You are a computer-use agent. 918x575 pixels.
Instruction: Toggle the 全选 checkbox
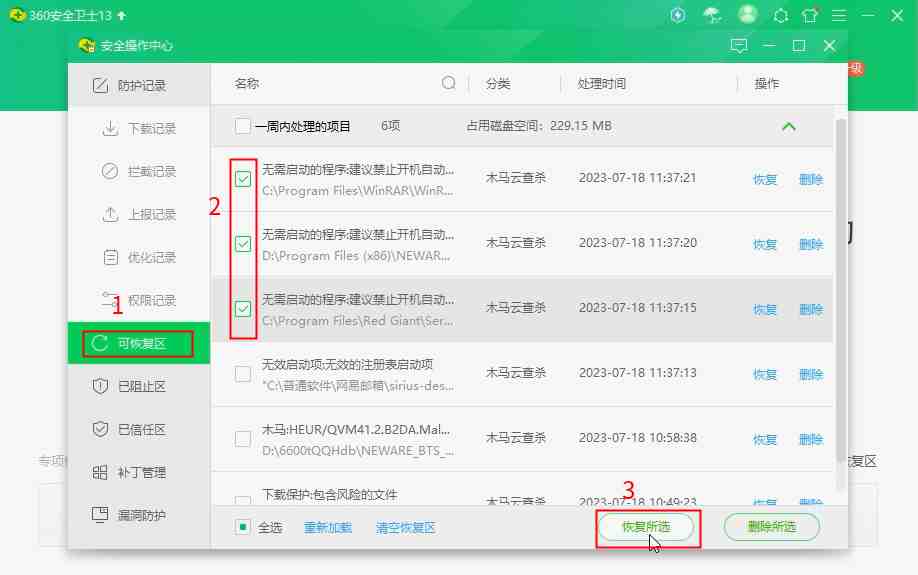[x=242, y=527]
